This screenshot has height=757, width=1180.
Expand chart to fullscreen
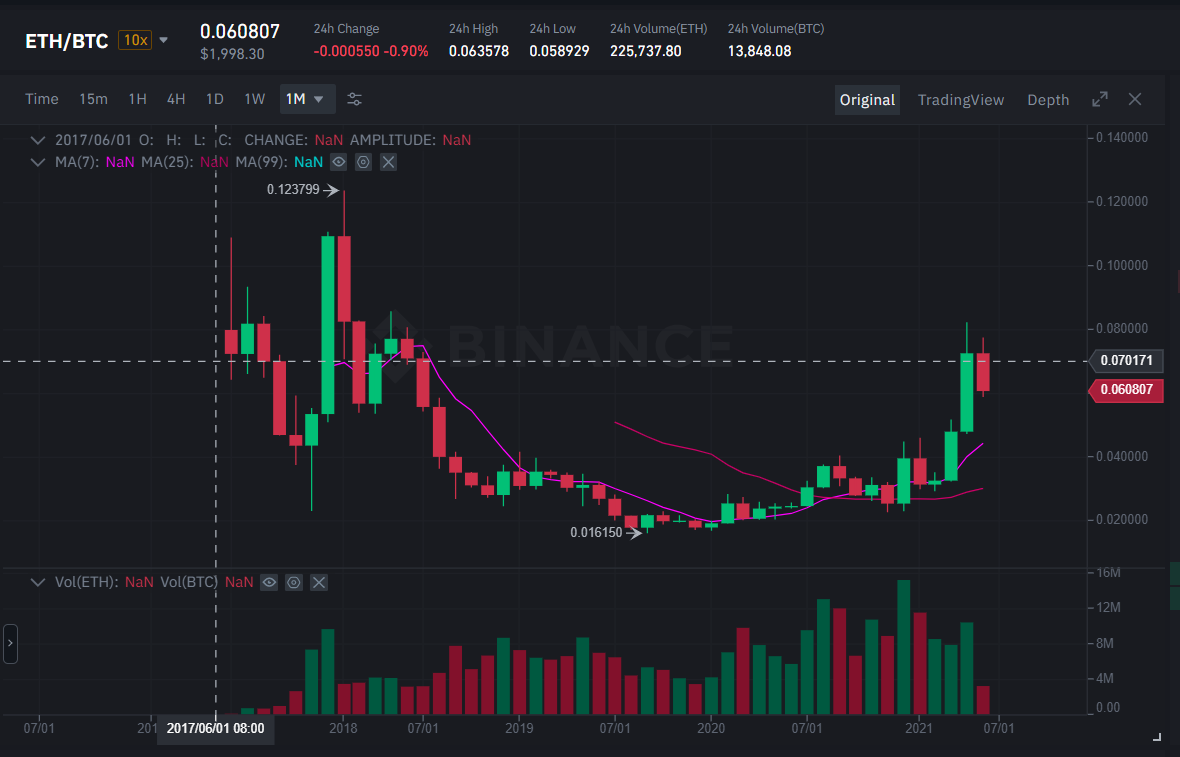coord(1100,99)
